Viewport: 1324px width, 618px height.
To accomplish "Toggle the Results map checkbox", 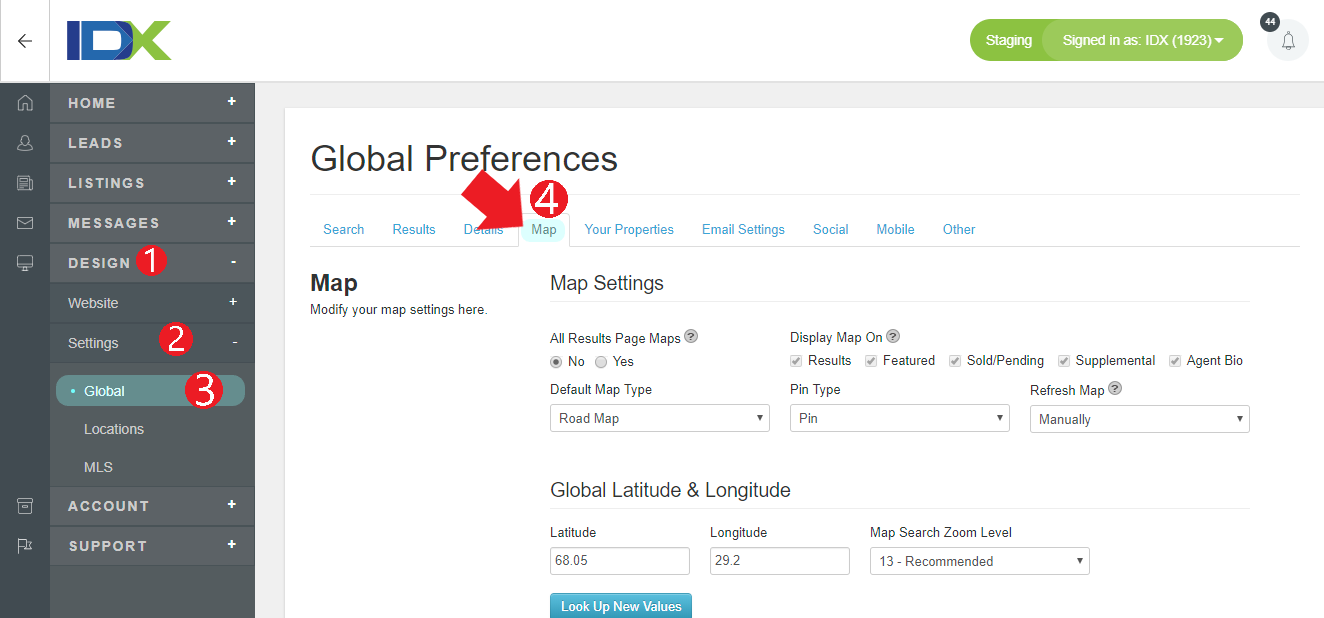I will (x=797, y=361).
